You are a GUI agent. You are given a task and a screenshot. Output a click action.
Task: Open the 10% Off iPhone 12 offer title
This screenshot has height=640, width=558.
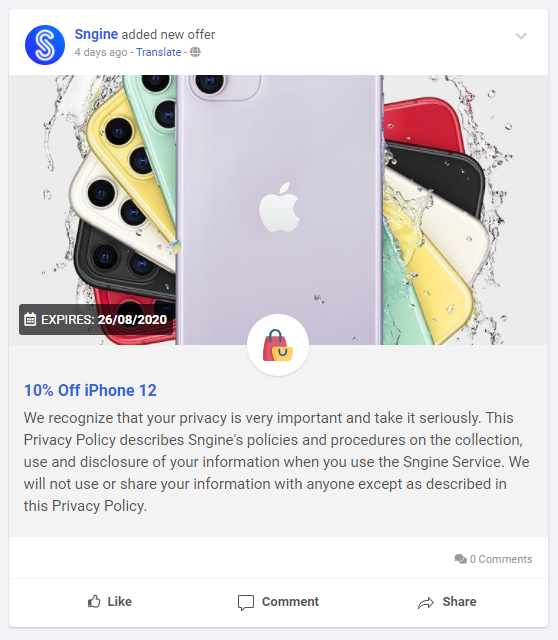pyautogui.click(x=90, y=391)
